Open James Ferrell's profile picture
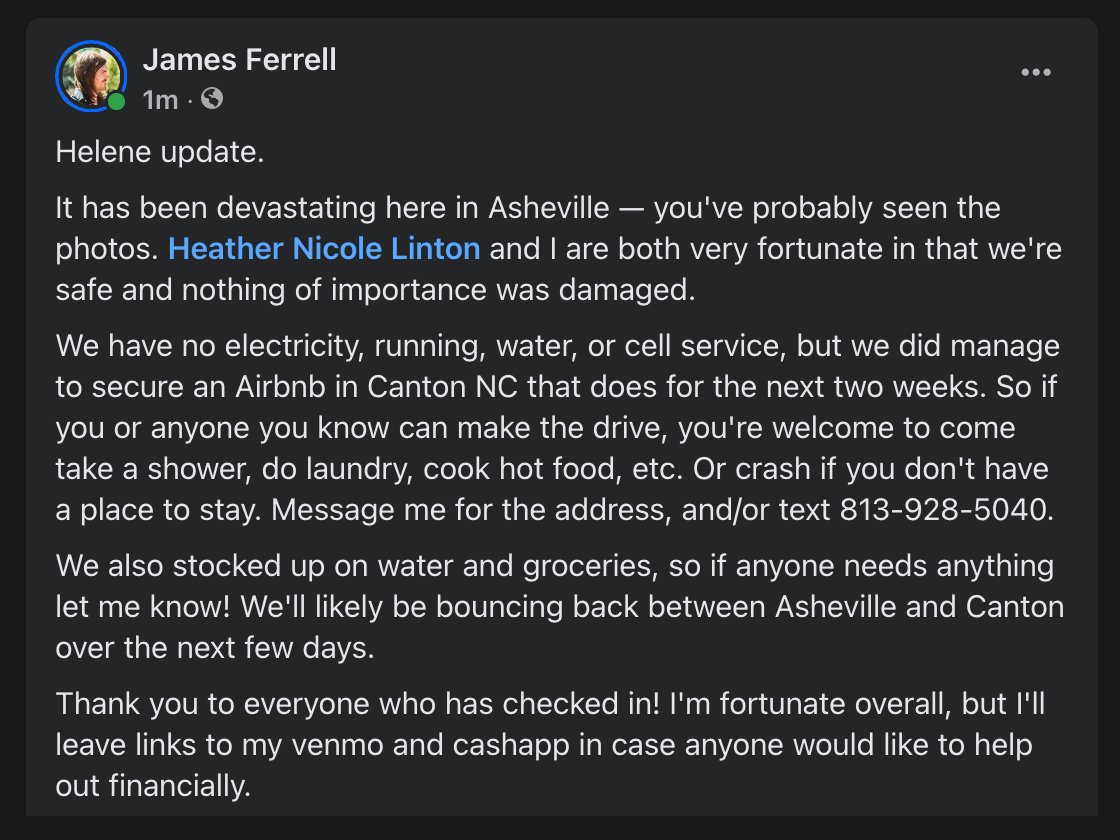The height and width of the screenshot is (840, 1120). (91, 76)
